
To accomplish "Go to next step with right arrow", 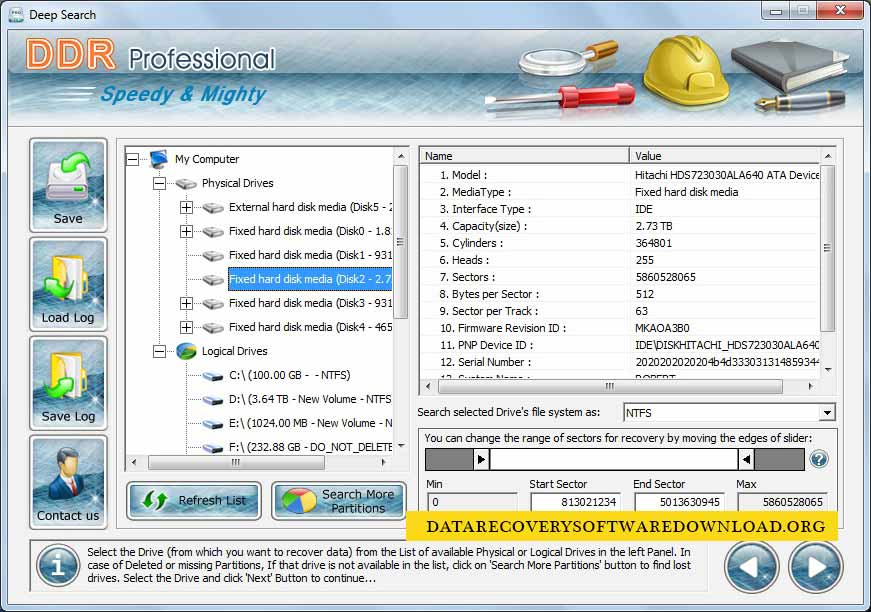I will (815, 567).
